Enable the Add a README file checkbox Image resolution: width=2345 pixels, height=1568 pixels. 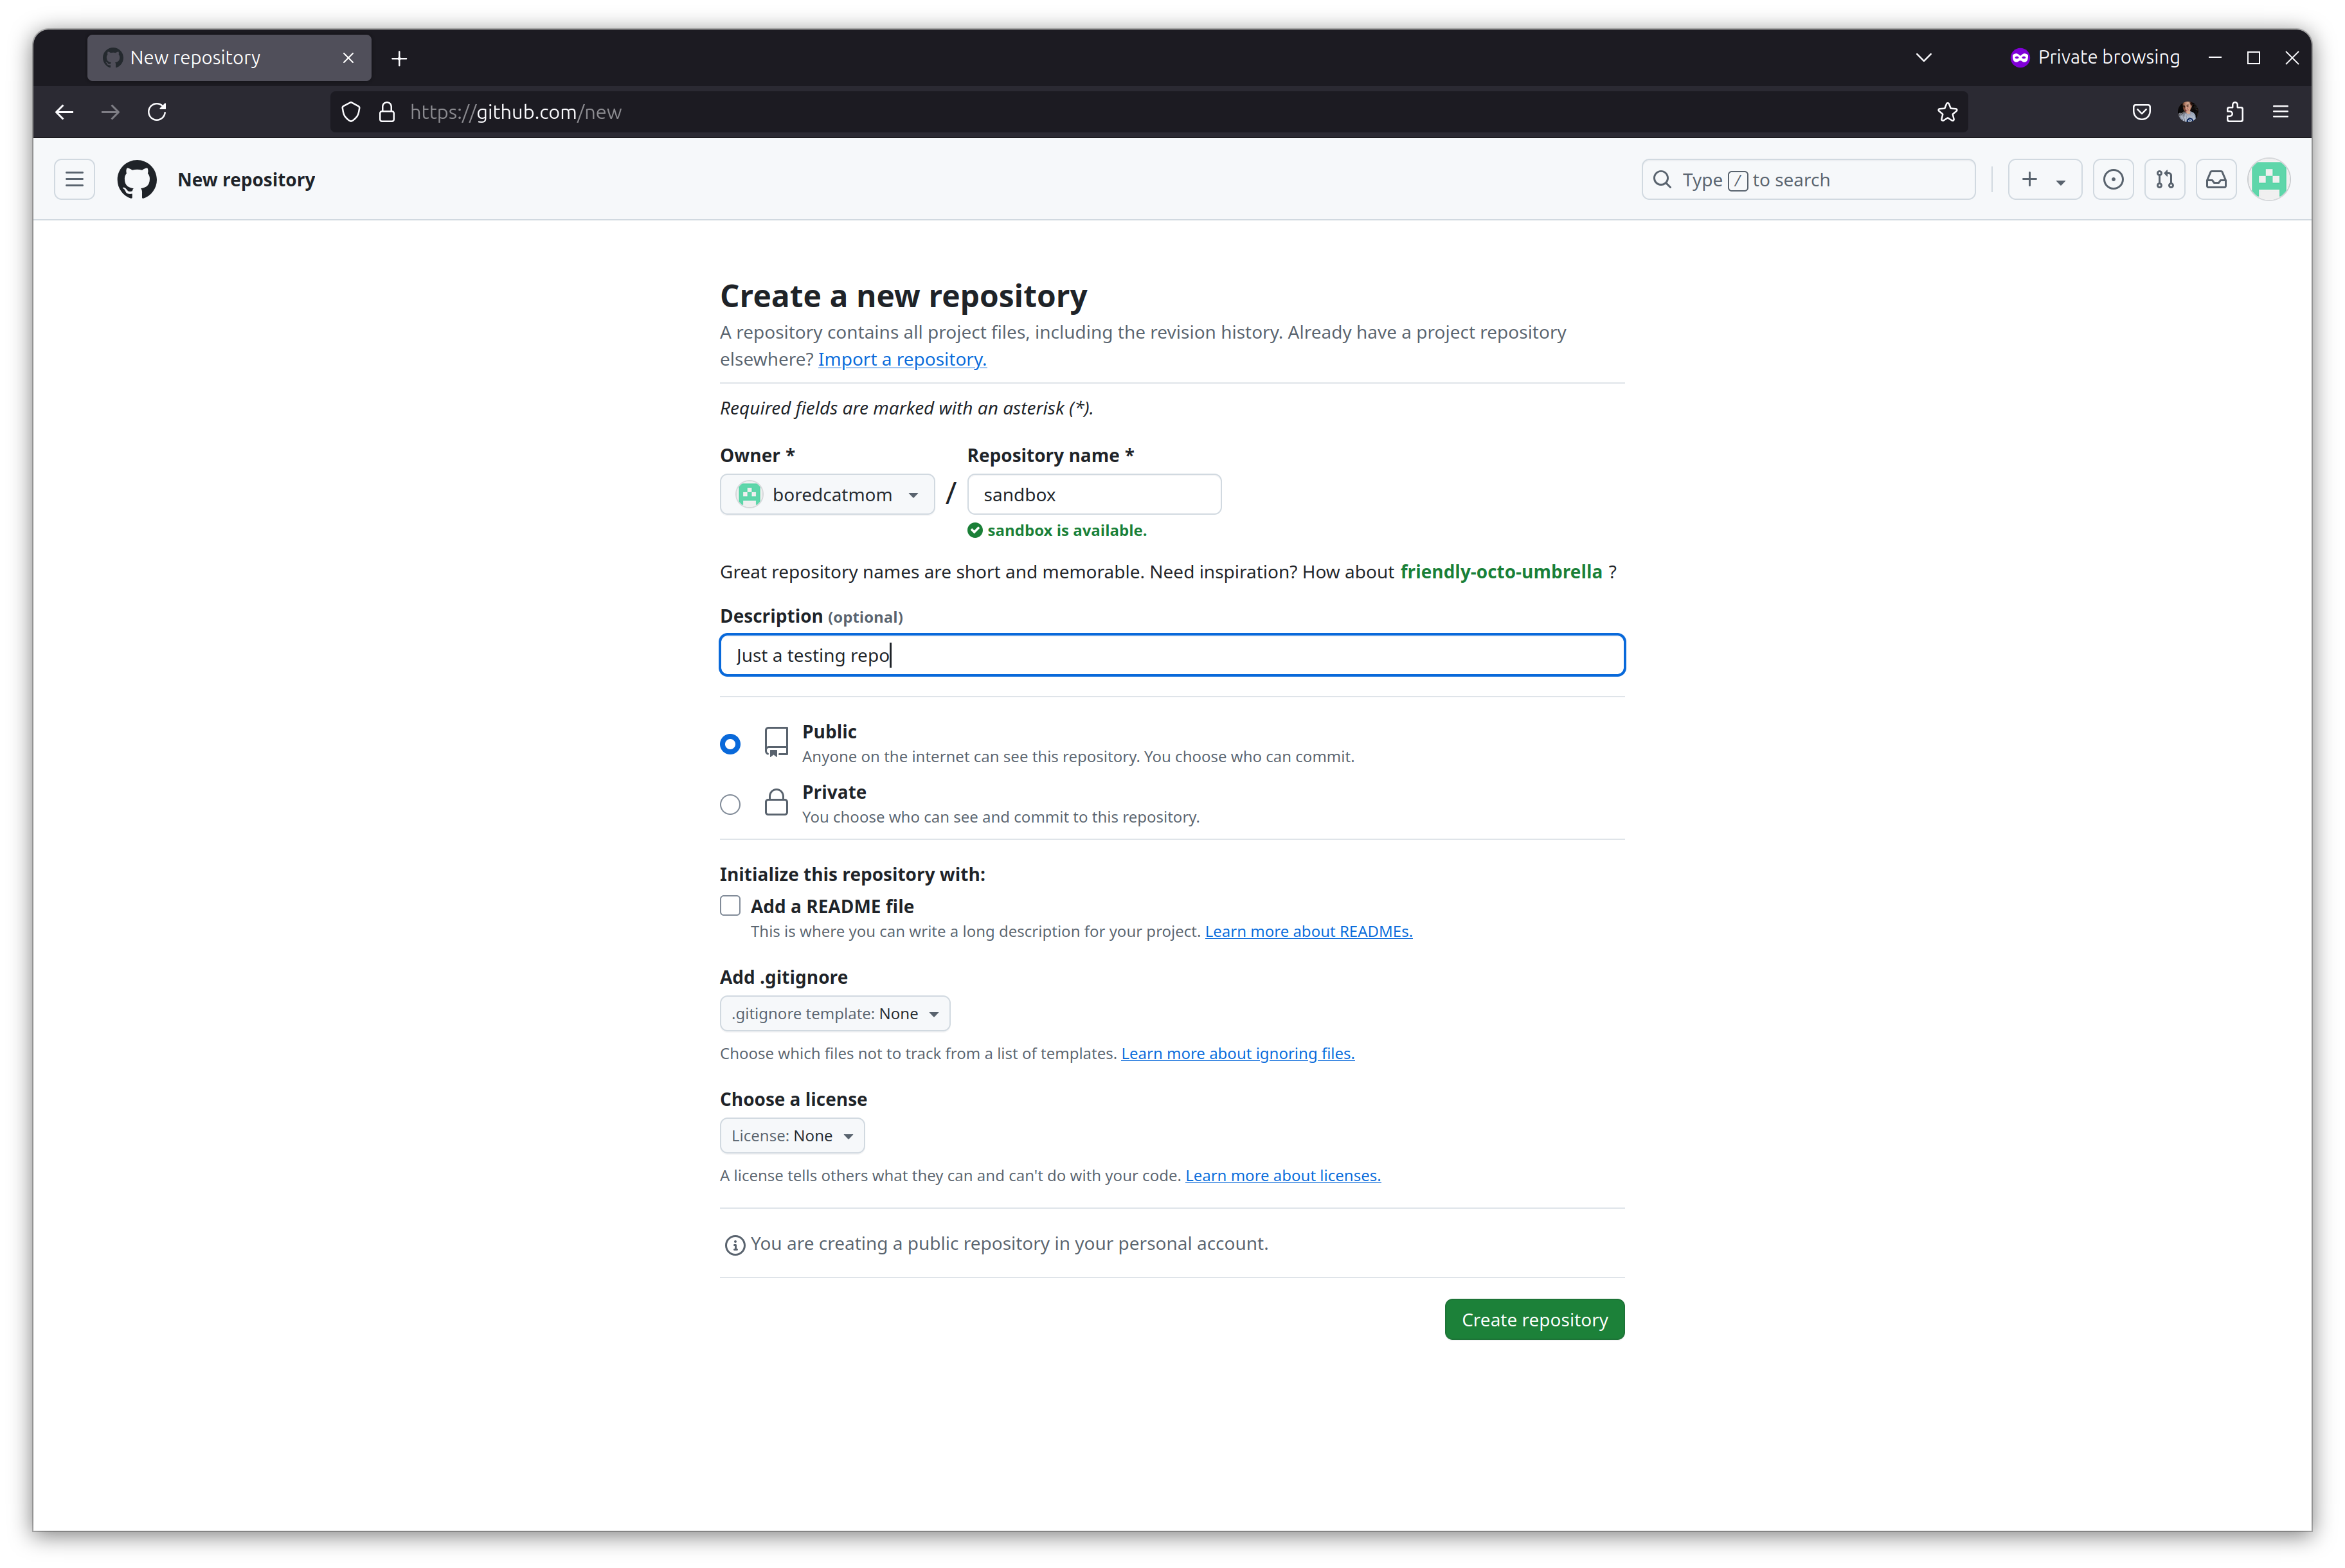coord(732,905)
